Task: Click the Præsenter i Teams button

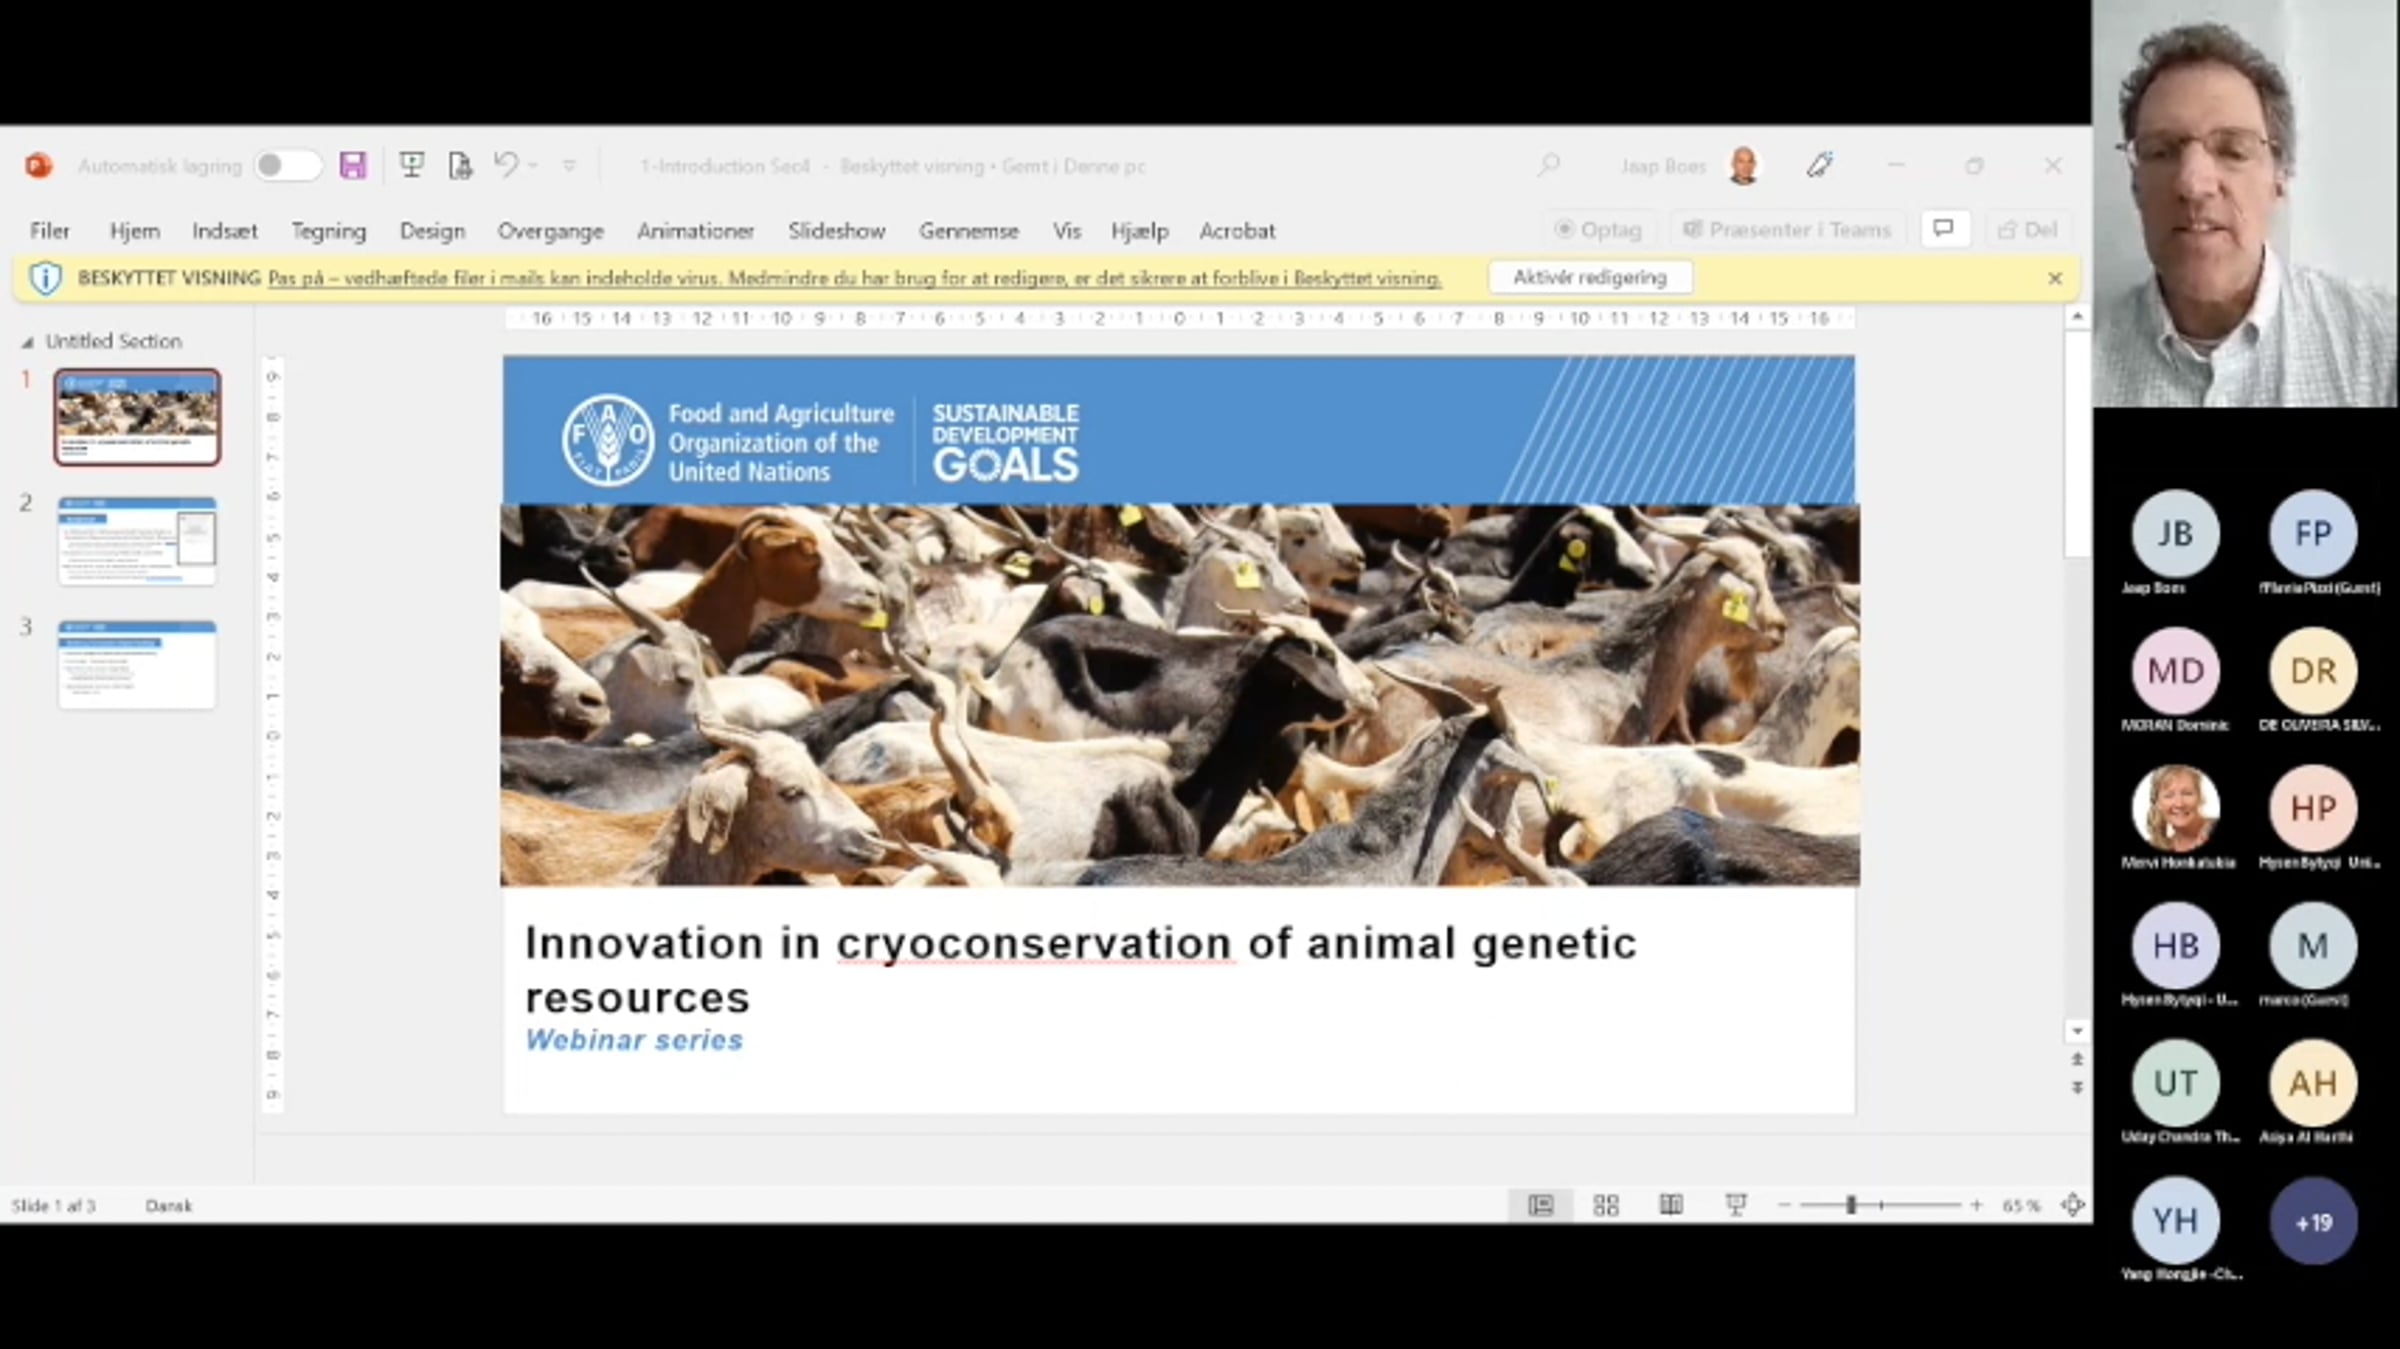Action: [x=1788, y=229]
